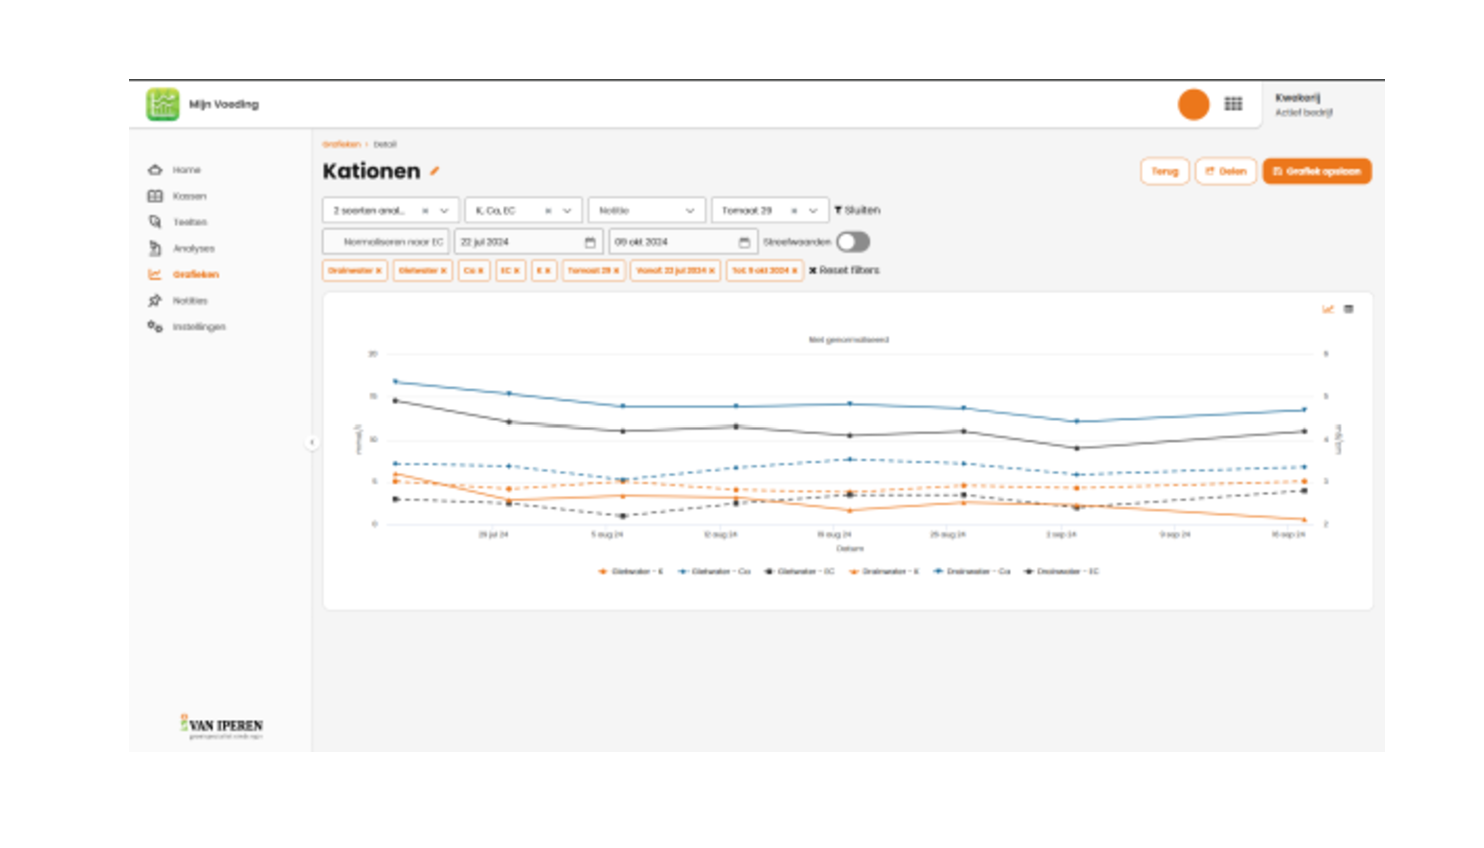This screenshot has width=1484, height=848.
Task: Click the pencil icon beside Kationen title
Action: click(435, 171)
